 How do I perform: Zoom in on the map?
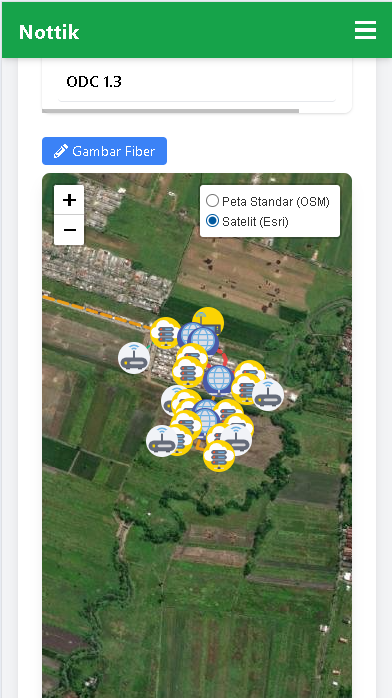69,200
